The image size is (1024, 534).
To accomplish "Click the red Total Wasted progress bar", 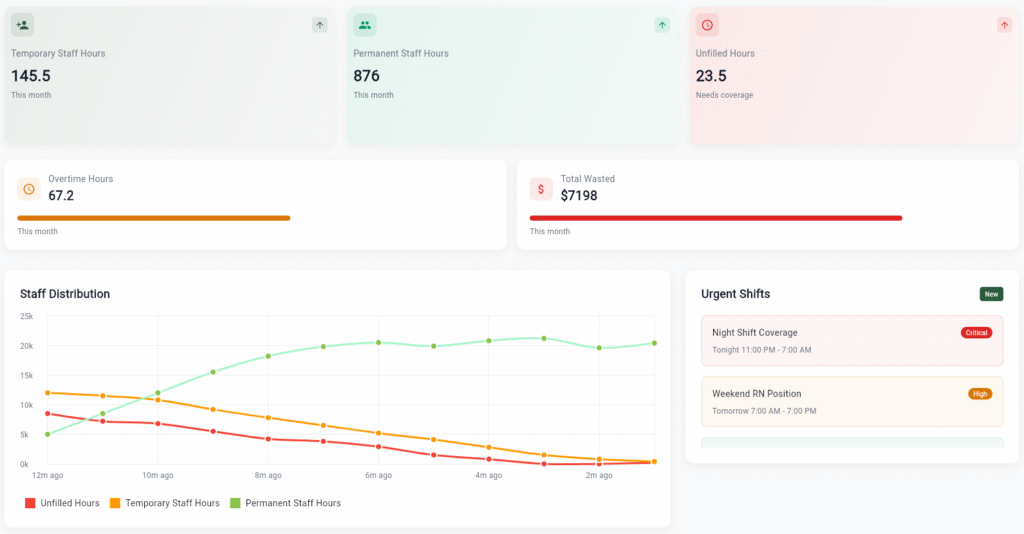I will click(x=715, y=217).
